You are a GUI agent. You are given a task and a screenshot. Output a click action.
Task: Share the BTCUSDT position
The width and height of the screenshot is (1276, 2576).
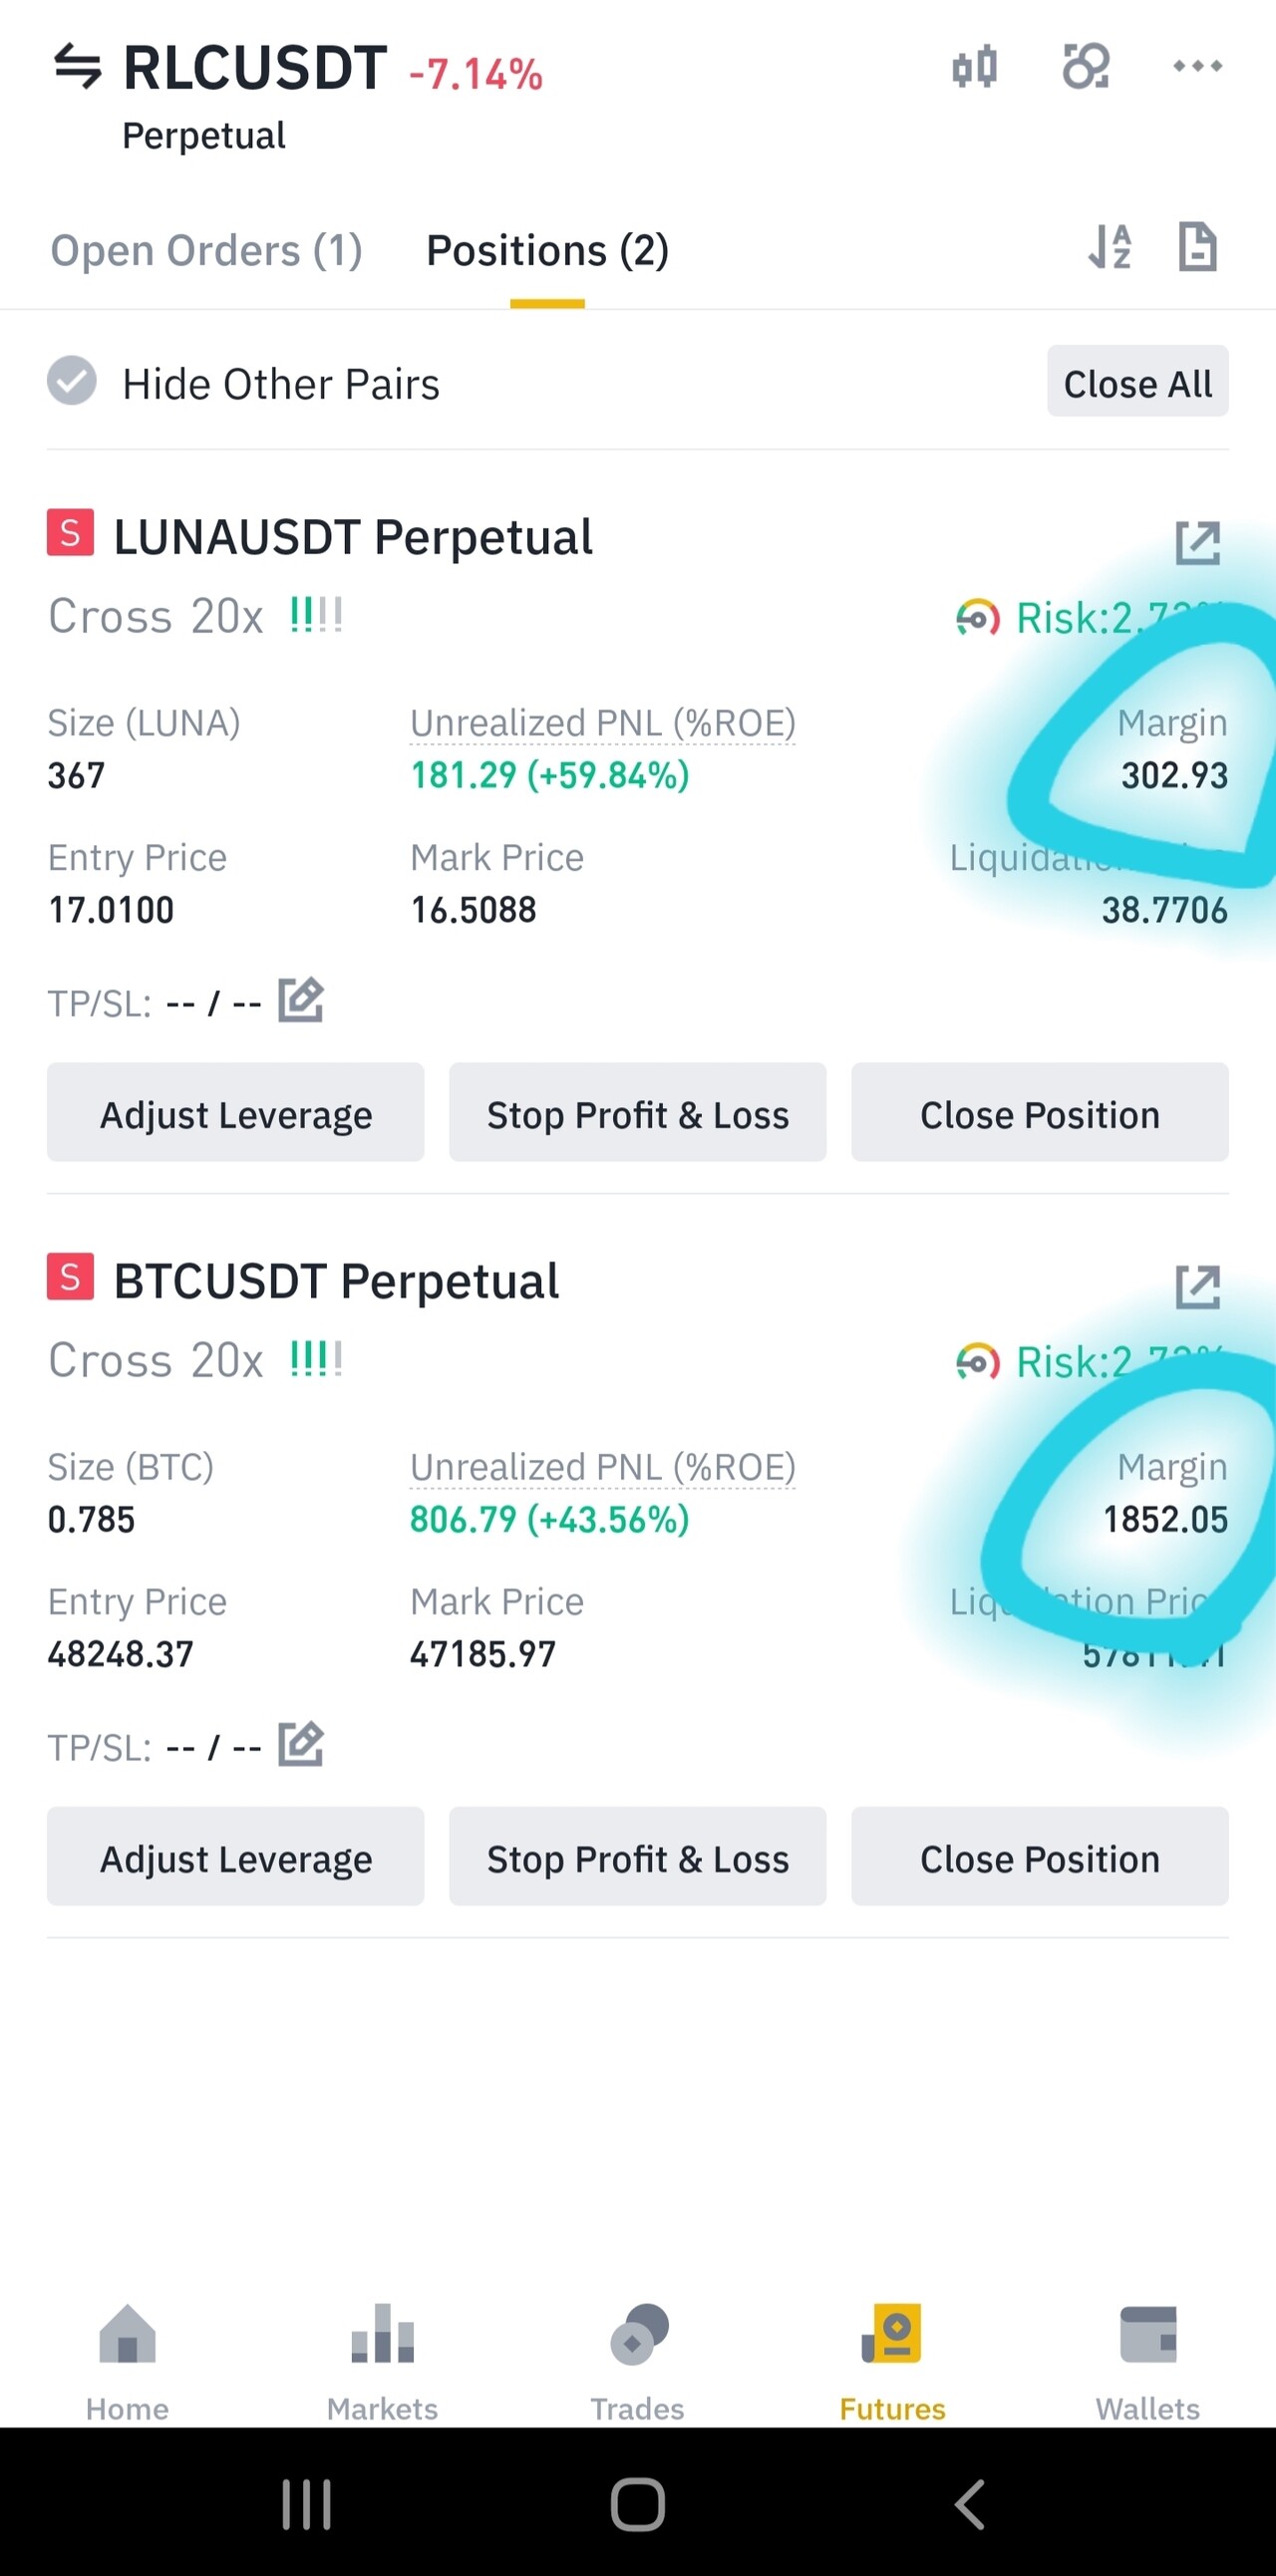coord(1197,1287)
